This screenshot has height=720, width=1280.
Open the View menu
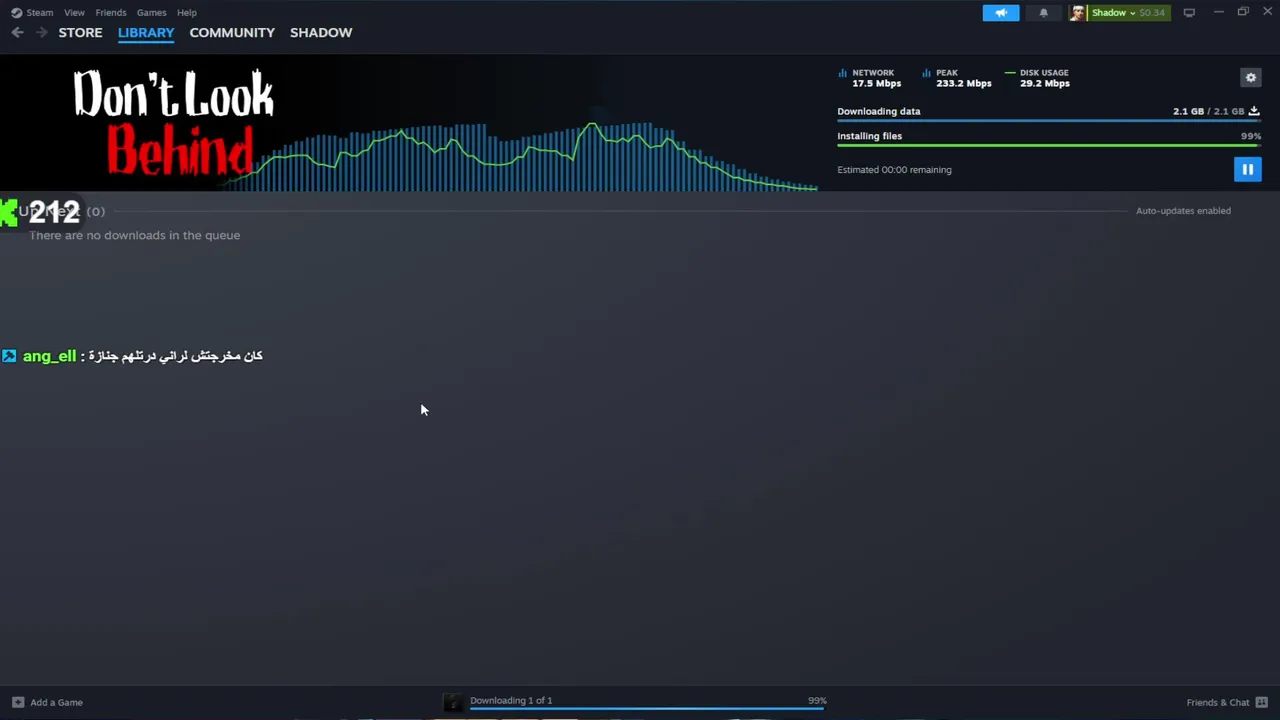(74, 13)
